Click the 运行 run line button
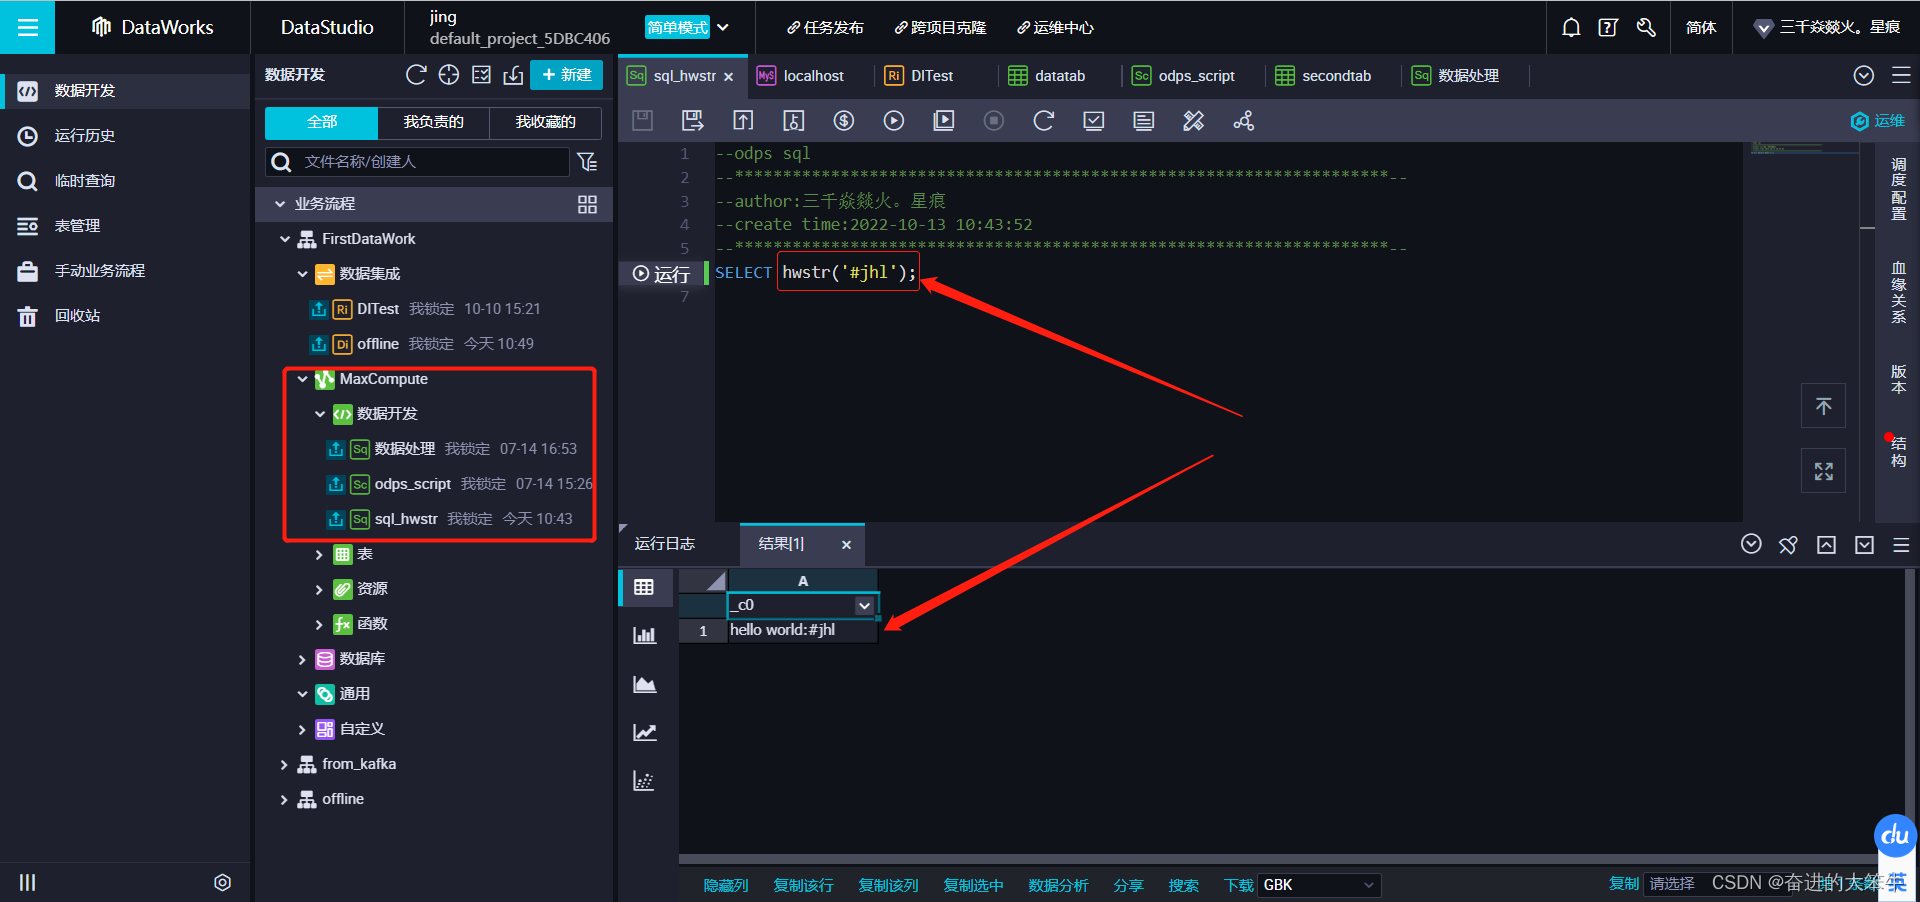1920x902 pixels. pos(662,274)
